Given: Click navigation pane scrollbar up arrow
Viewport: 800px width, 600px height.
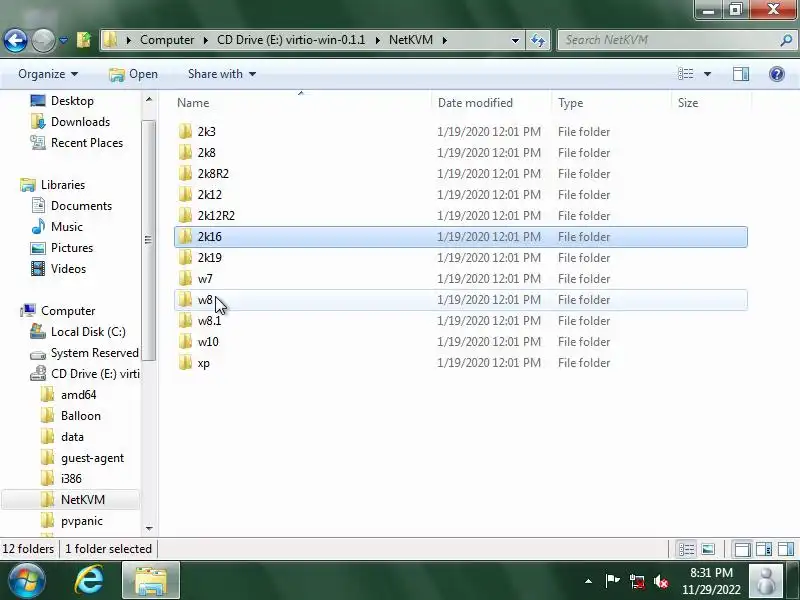Looking at the screenshot, I should coord(148,99).
